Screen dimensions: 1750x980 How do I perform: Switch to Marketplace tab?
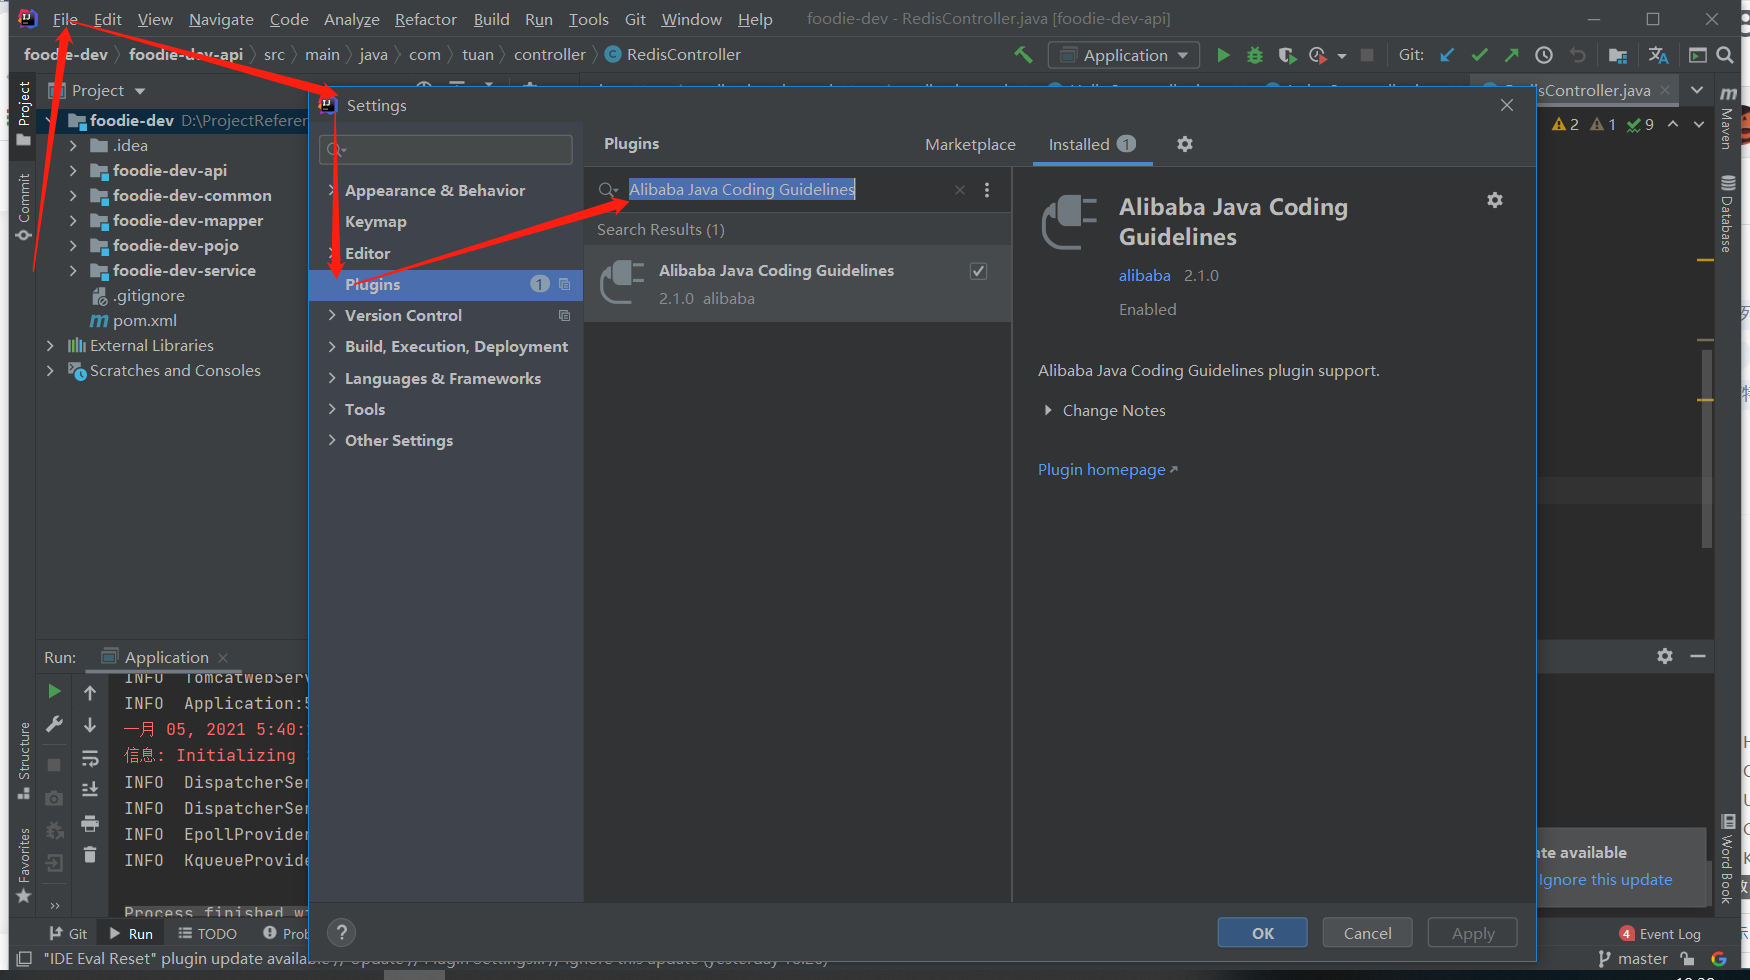click(x=970, y=144)
